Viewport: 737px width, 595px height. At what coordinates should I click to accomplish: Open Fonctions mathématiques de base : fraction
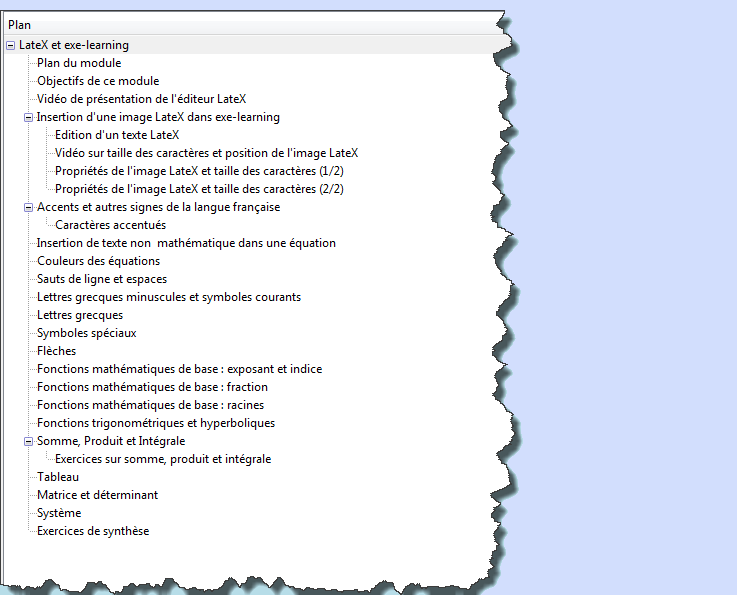tap(152, 387)
